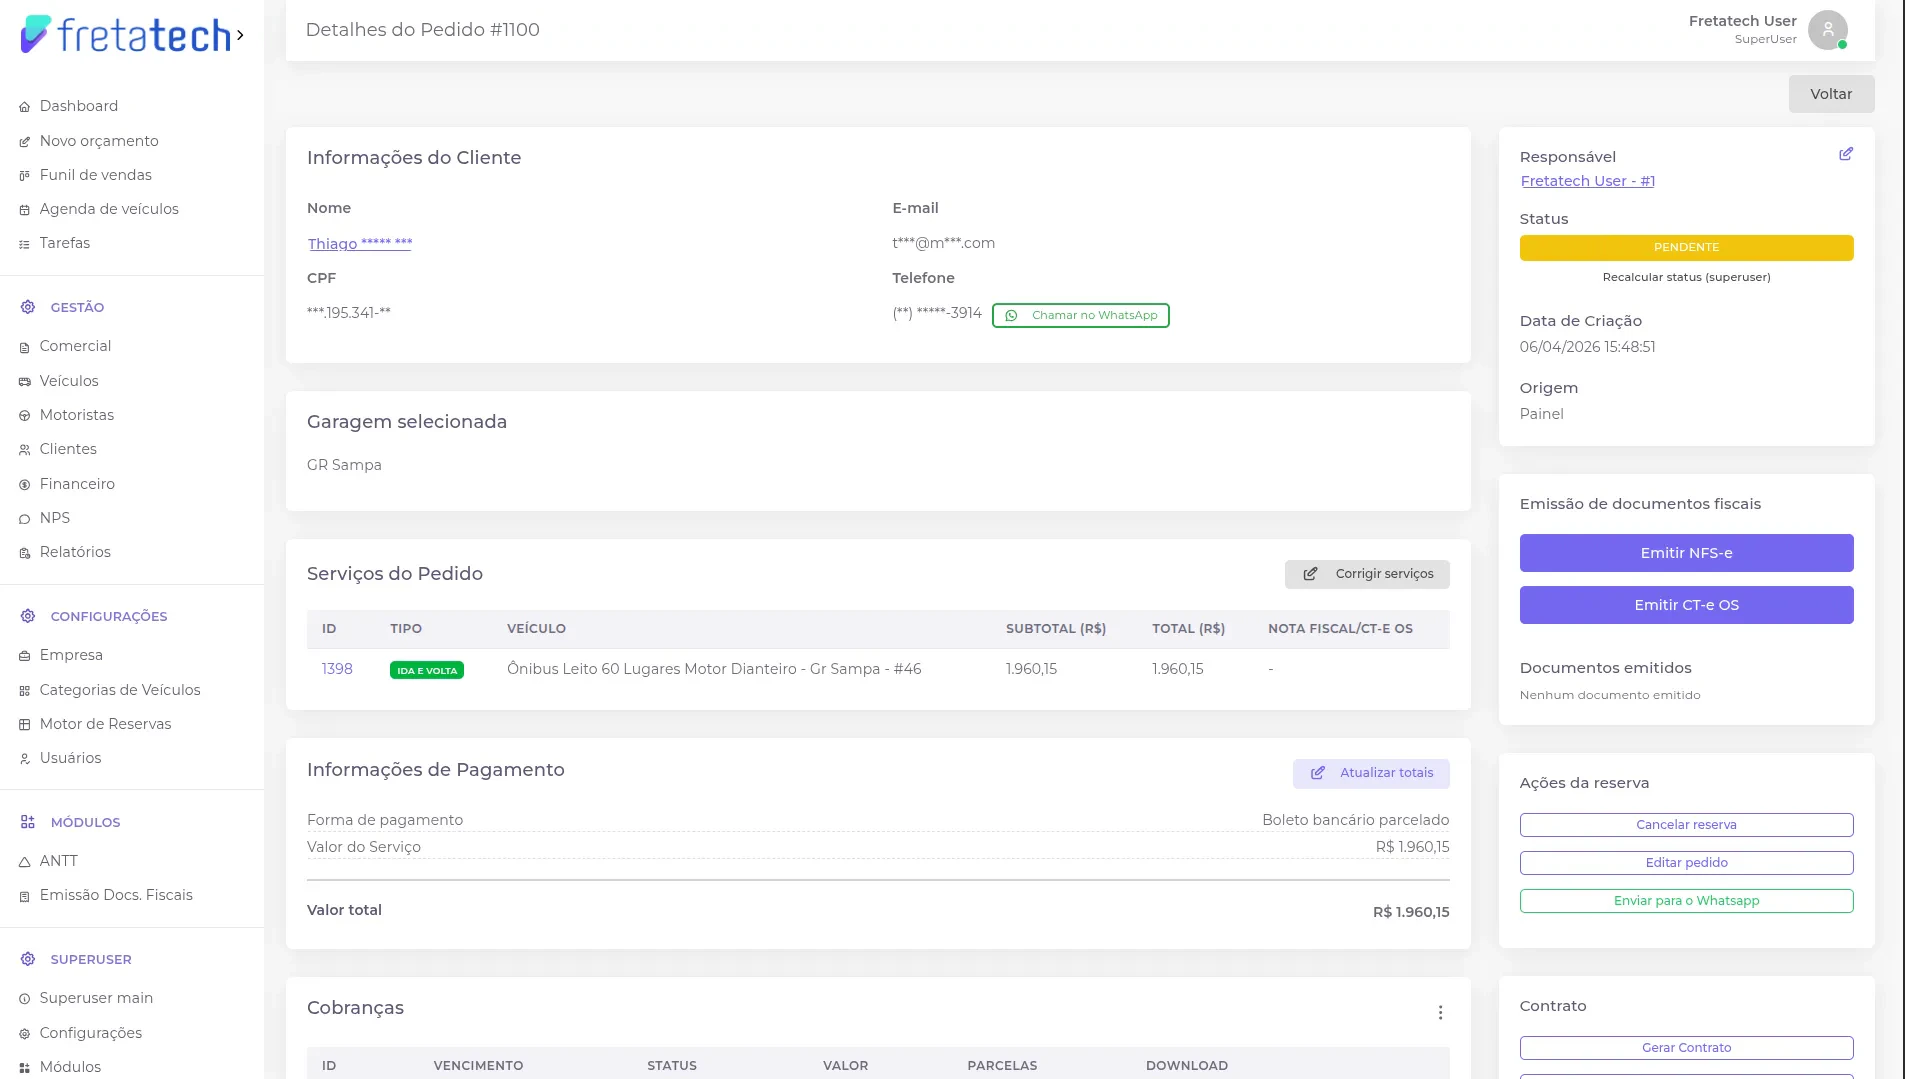
Task: Click the 'GR Sampa' garage text
Action: click(344, 465)
